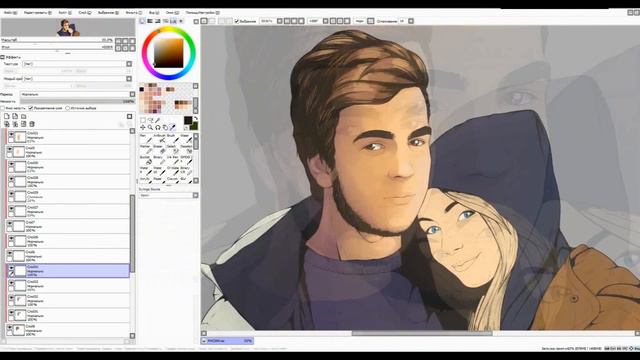Open the Filter menu
This screenshot has height=360, width=640.
point(133,13)
